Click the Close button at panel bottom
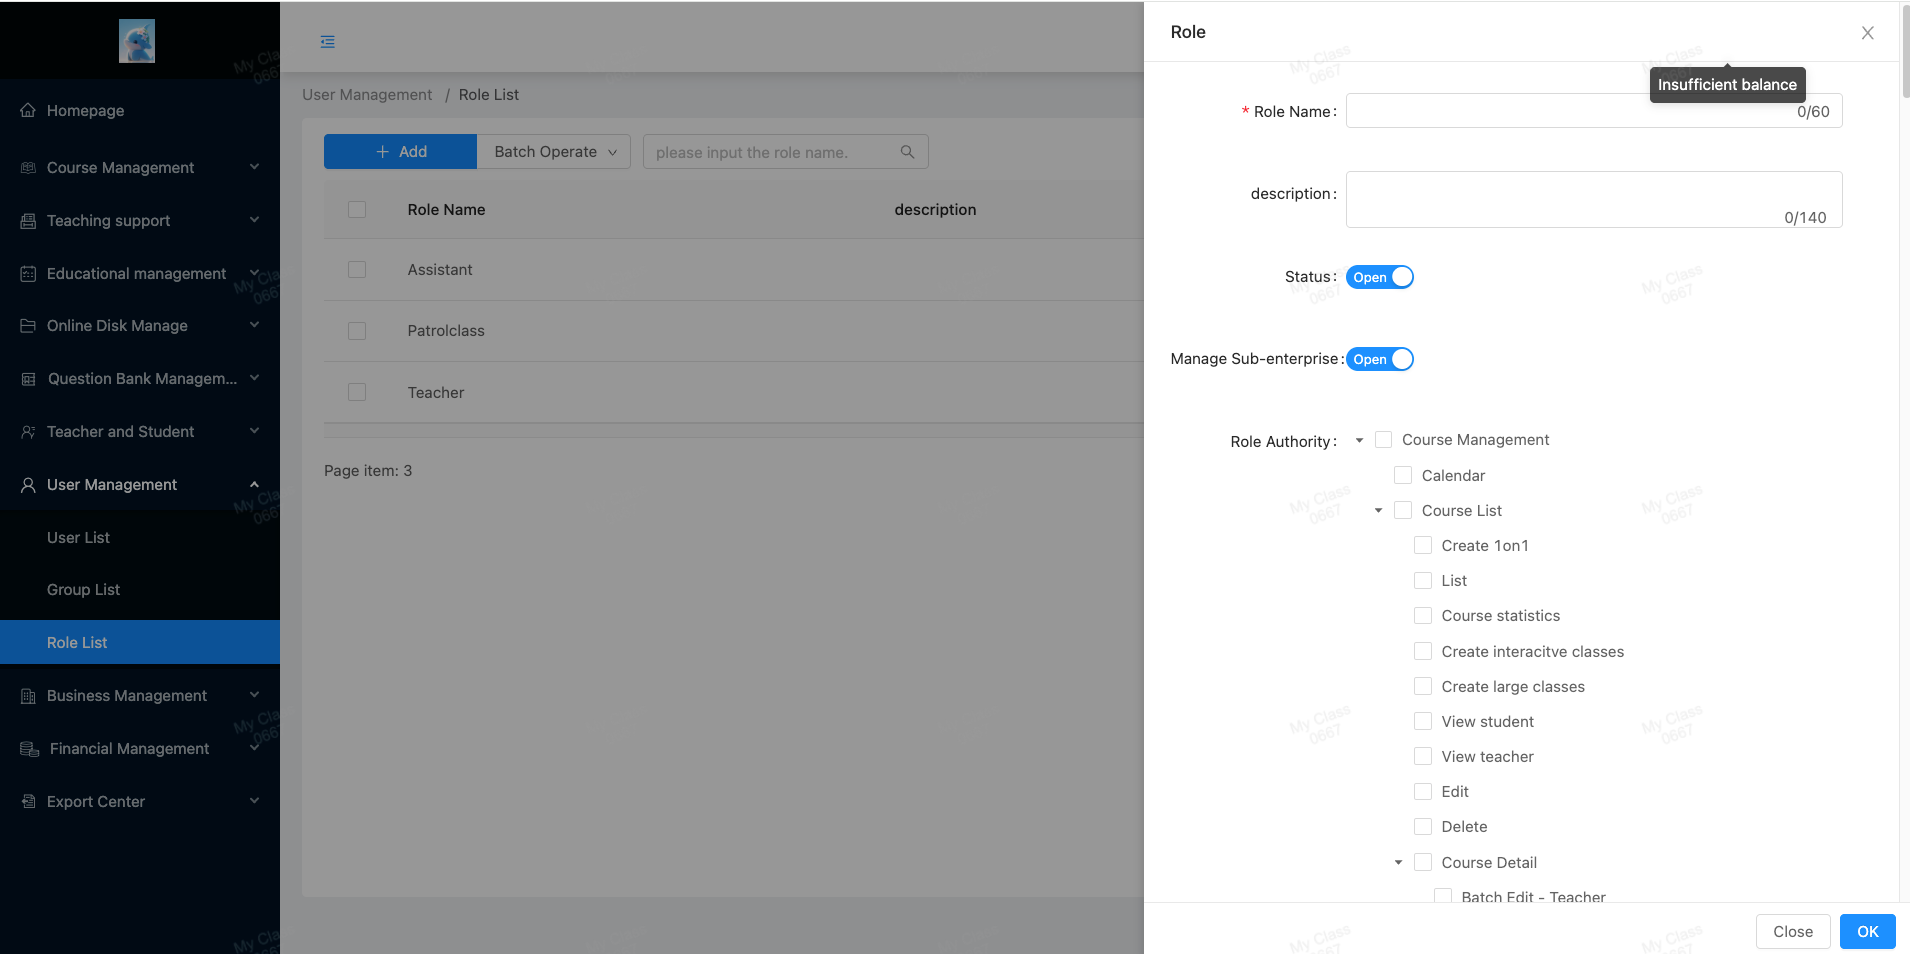 click(1792, 931)
